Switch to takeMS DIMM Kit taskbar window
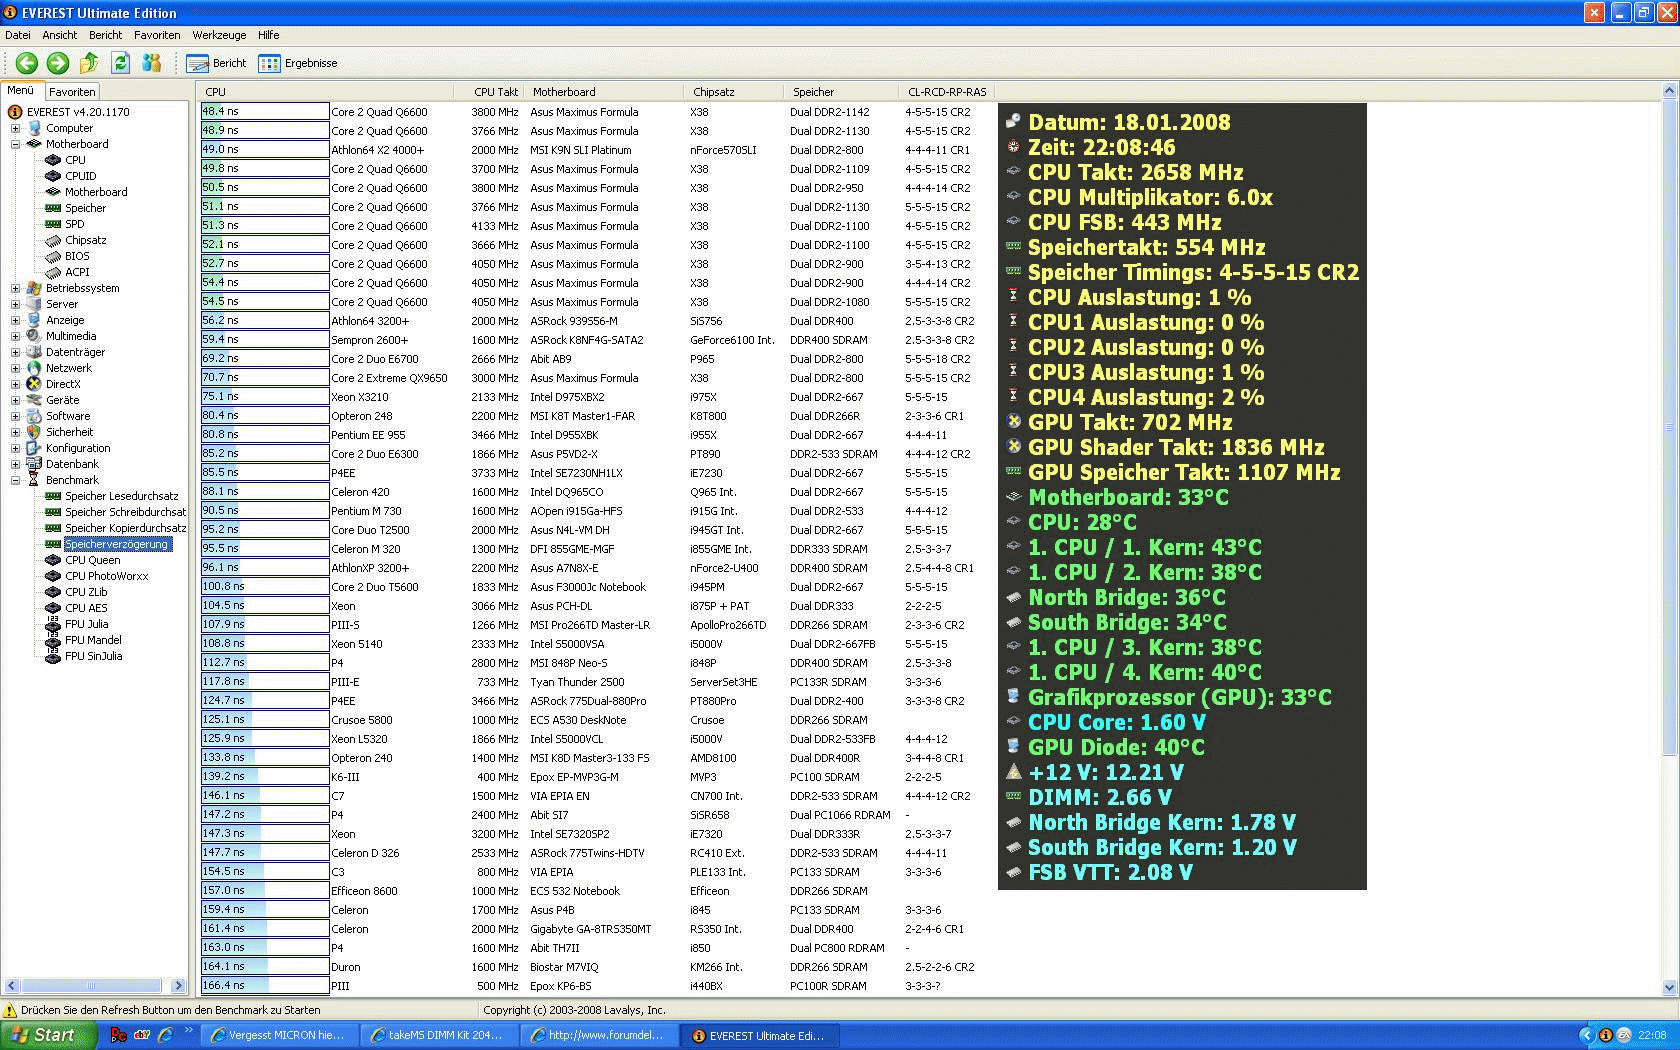This screenshot has width=1680, height=1050. coord(437,1036)
